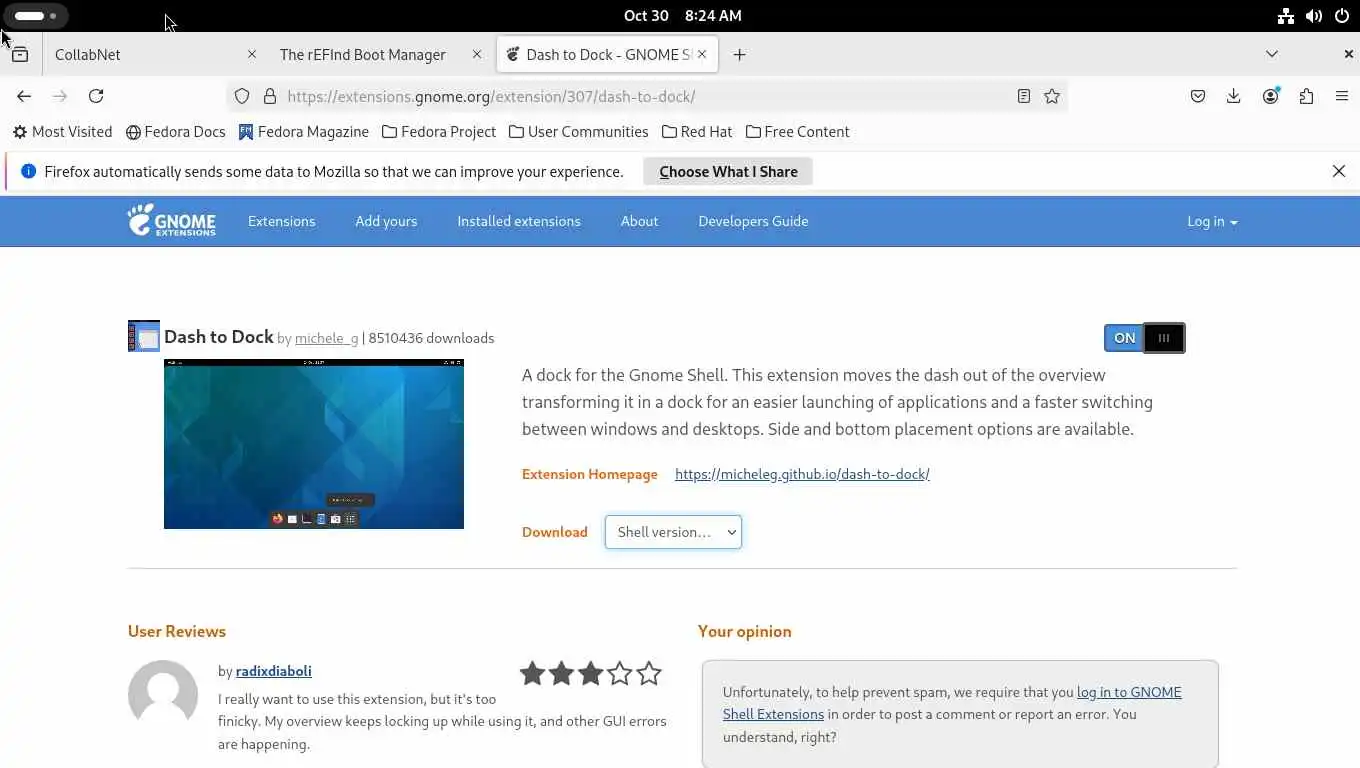Click the GNOME Activities pill indicator

pos(36,16)
